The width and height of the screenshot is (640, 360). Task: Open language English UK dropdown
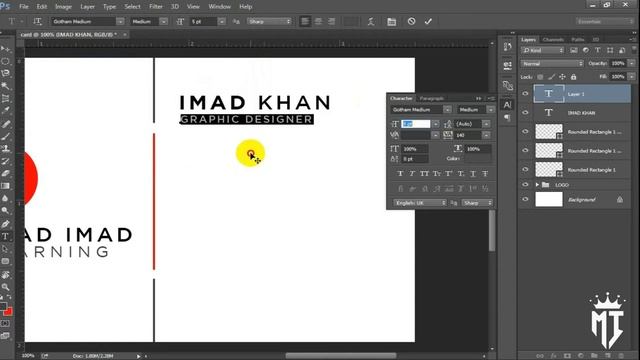[420, 203]
